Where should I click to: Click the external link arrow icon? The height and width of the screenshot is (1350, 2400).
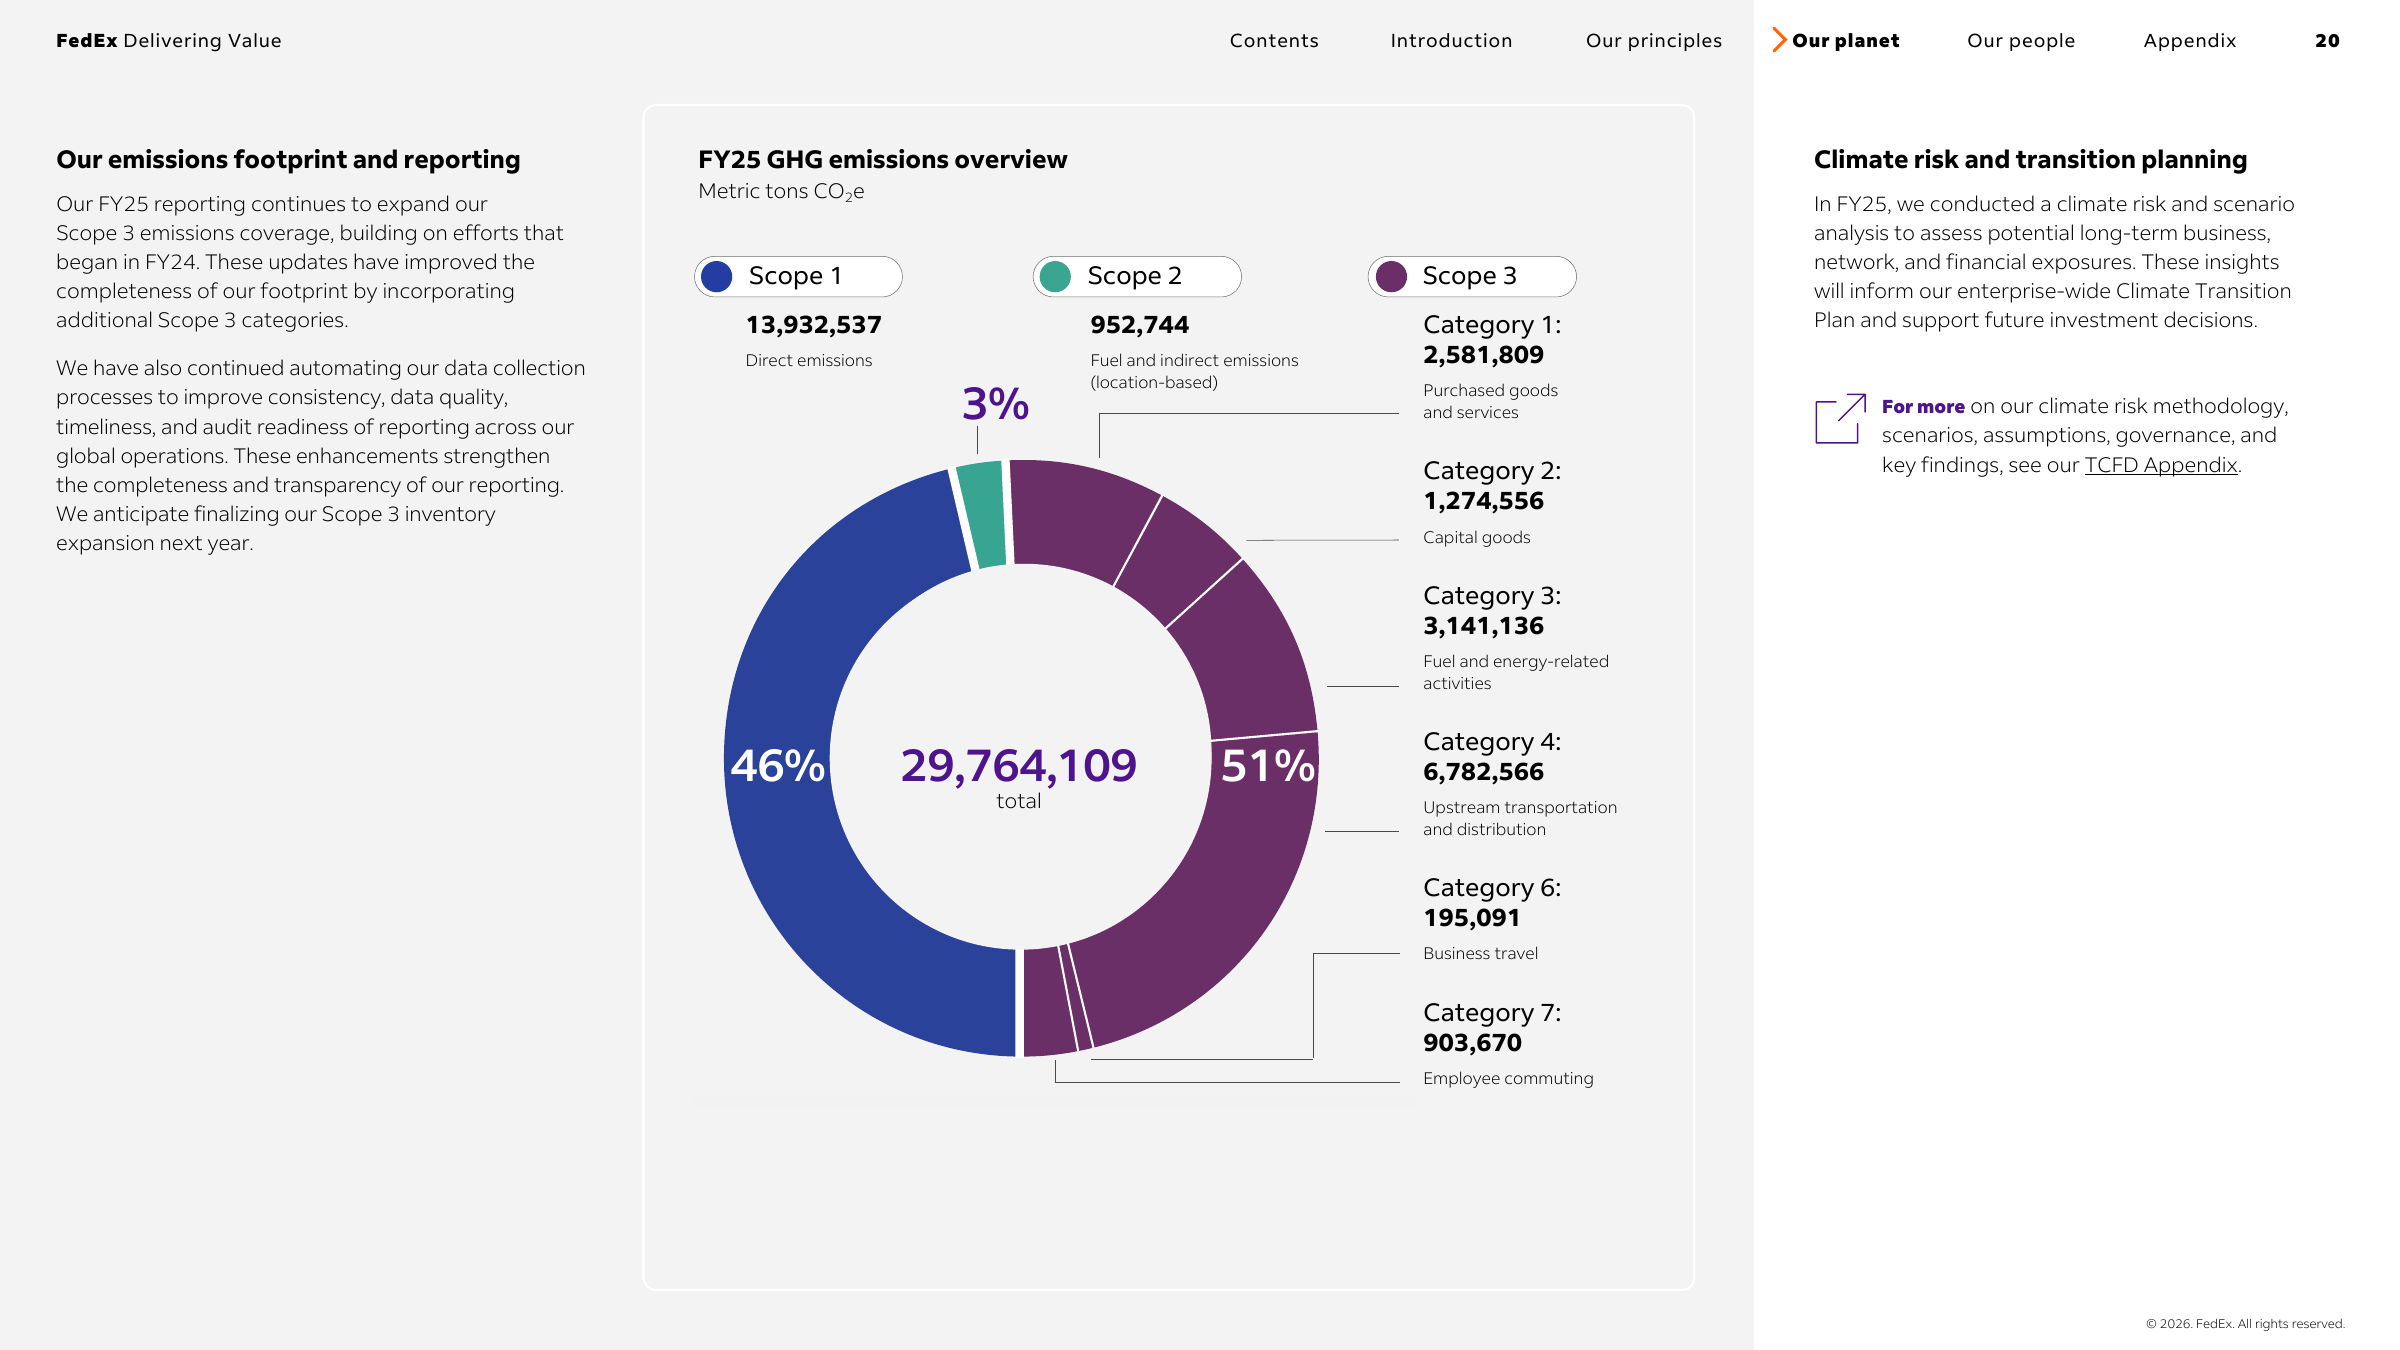point(1840,418)
